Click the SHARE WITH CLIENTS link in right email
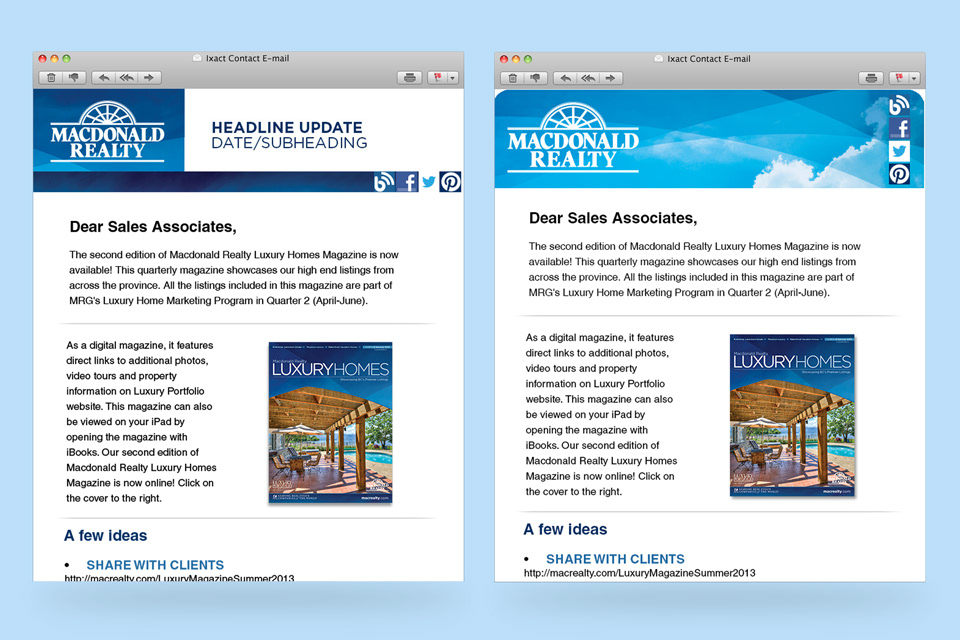The image size is (960, 640). click(615, 559)
